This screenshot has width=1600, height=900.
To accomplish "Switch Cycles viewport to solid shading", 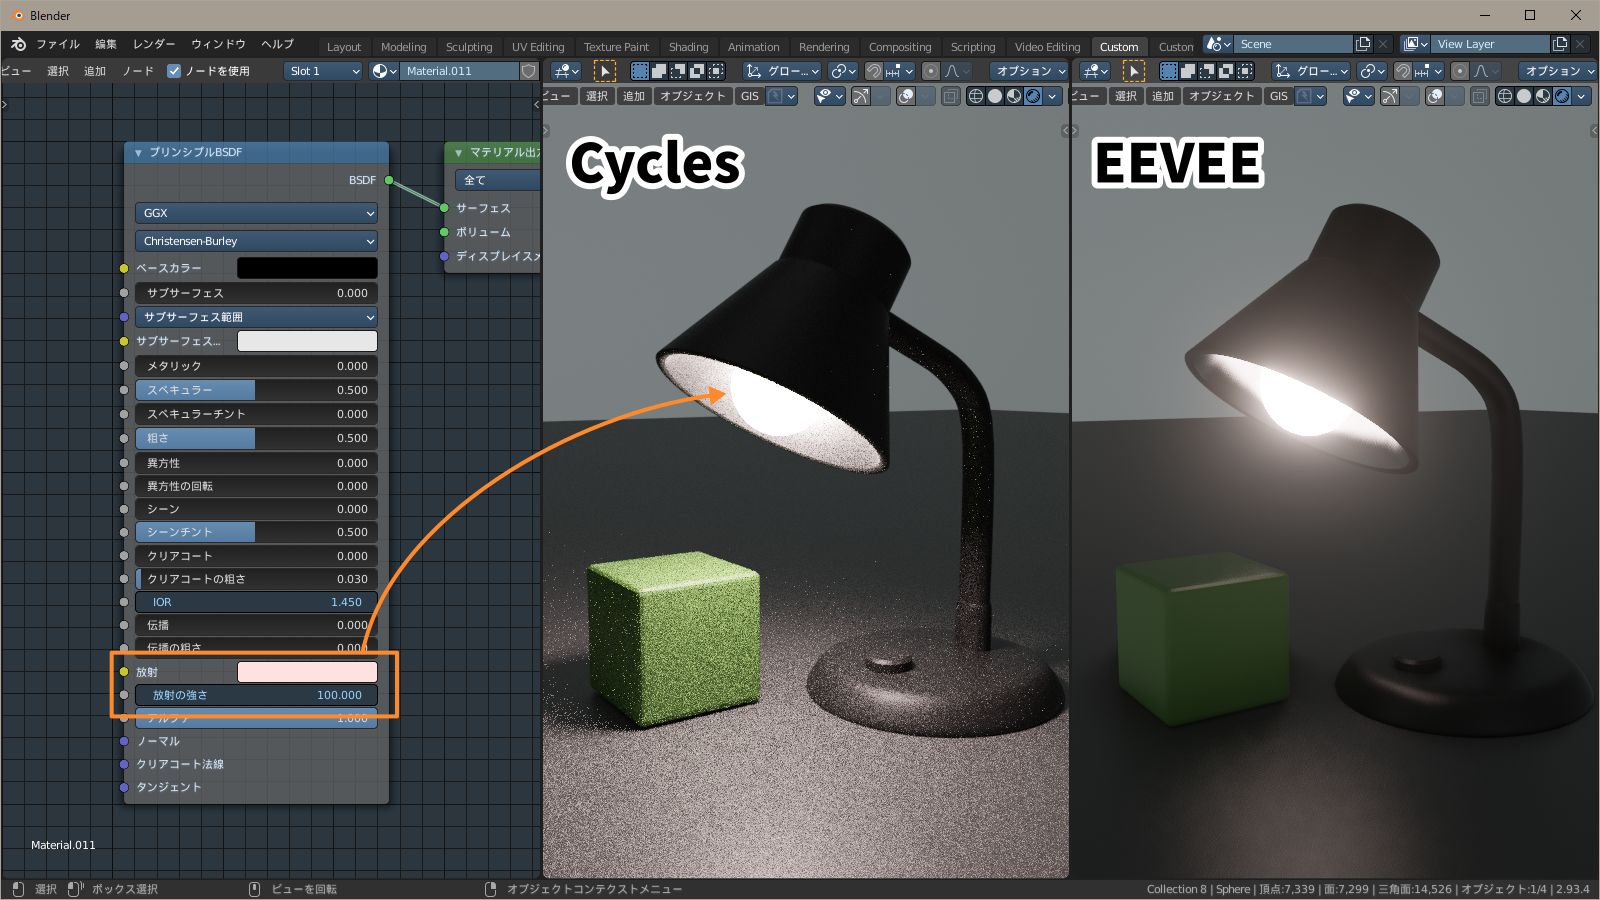I will point(995,96).
